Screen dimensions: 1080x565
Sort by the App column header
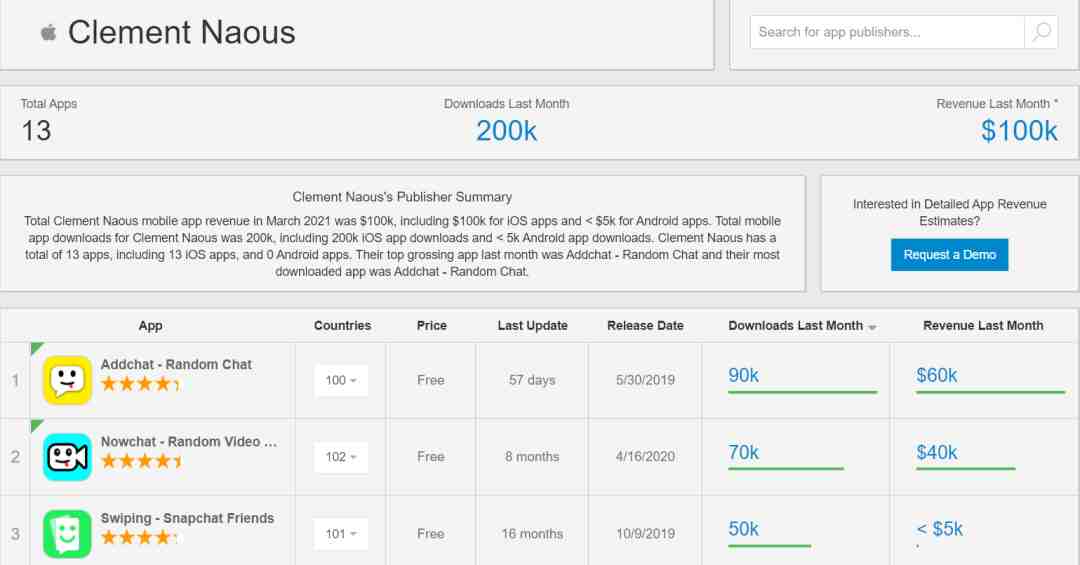(x=150, y=326)
